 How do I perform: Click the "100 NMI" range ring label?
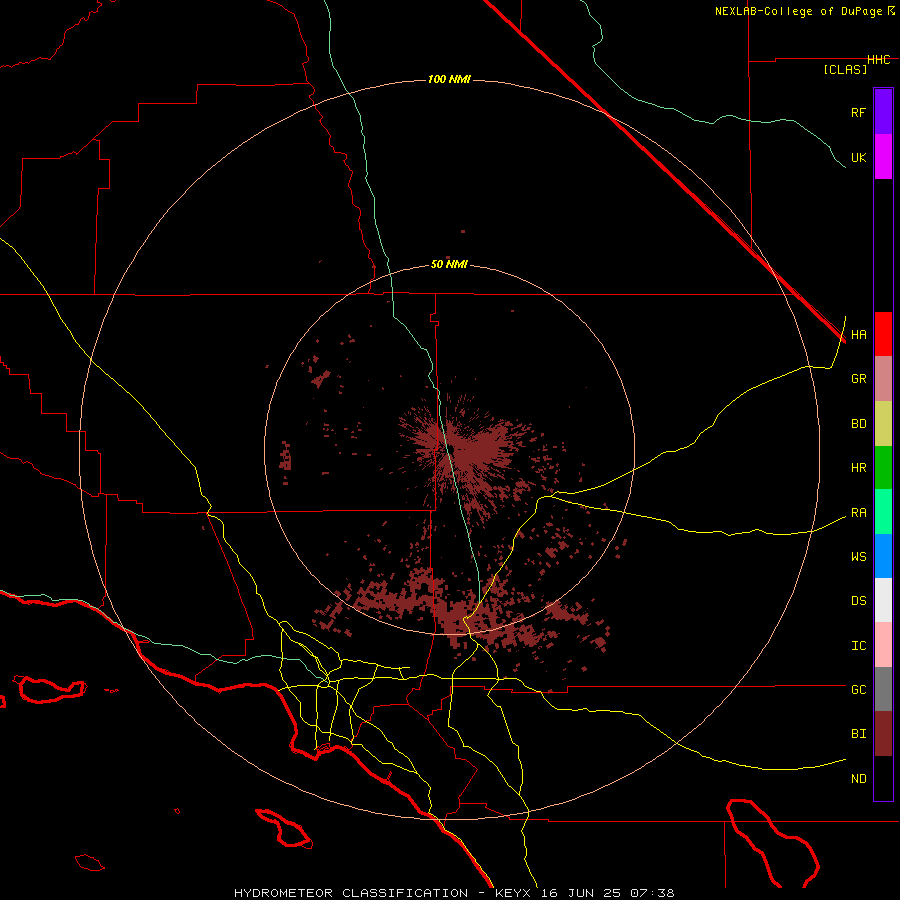[449, 79]
